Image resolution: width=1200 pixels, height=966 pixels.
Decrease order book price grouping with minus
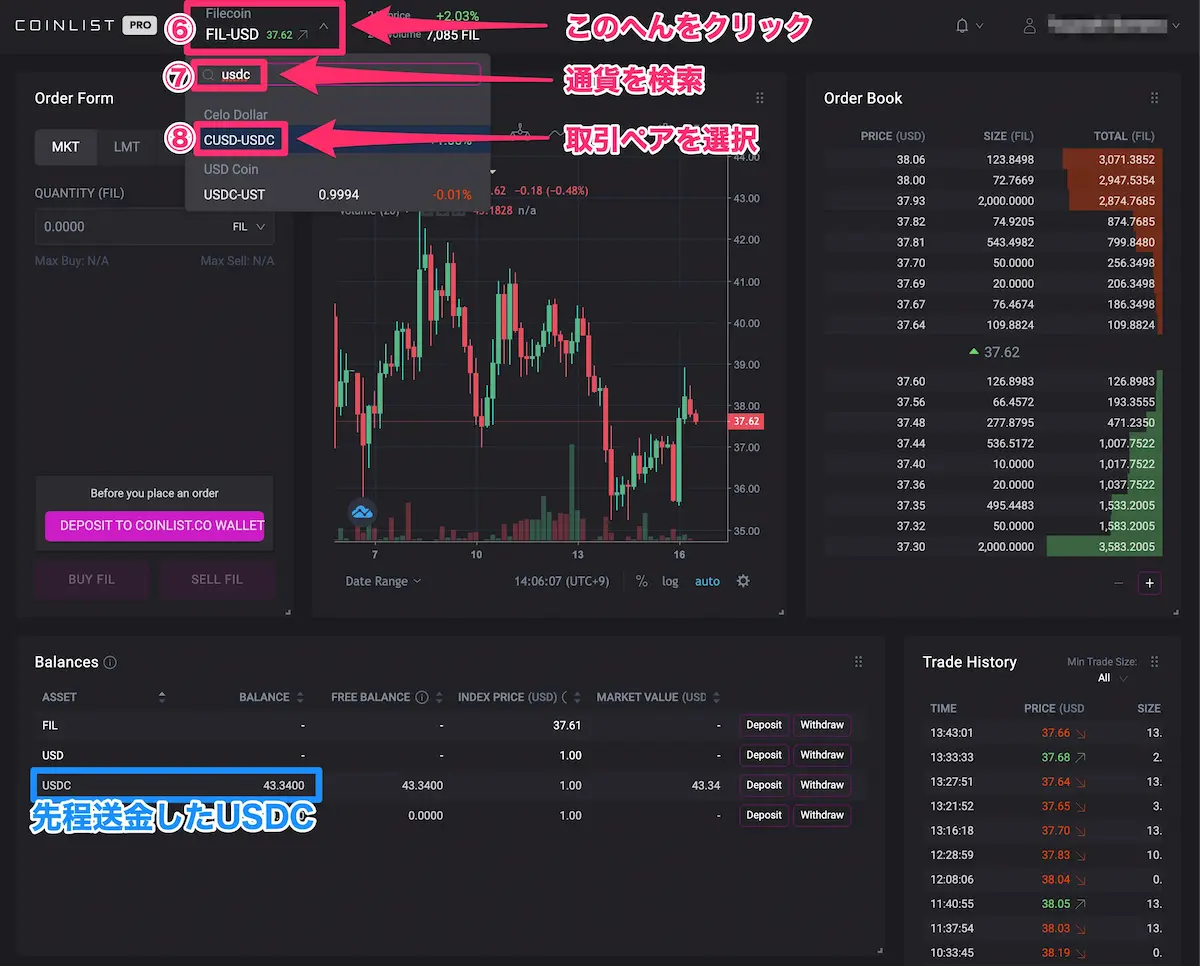1119,583
